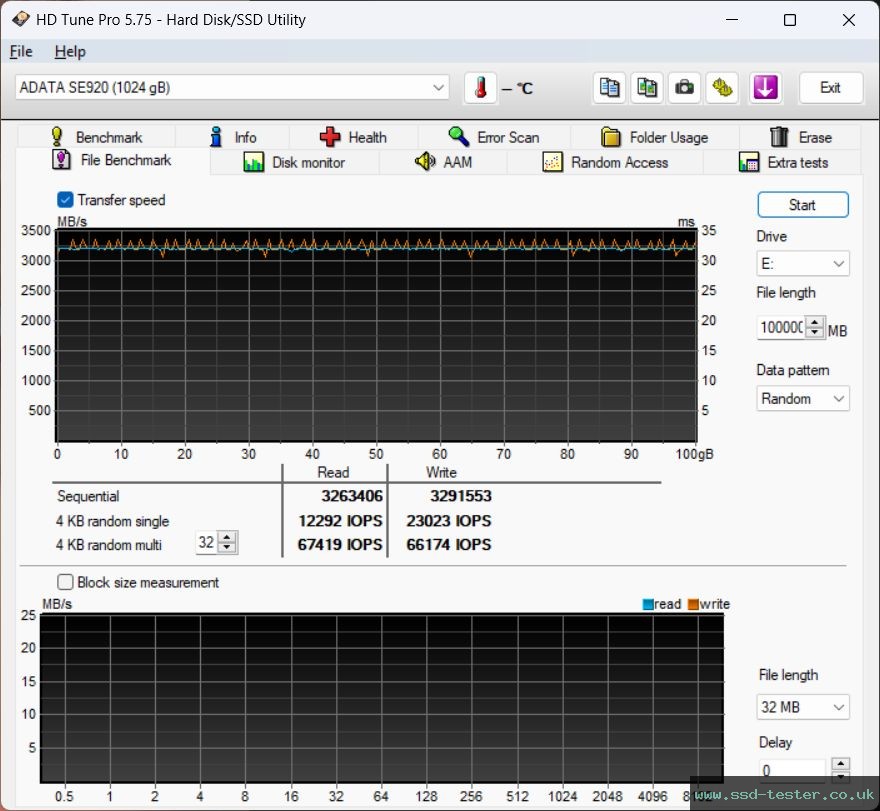Click the orange write legend swatch

(x=693, y=604)
